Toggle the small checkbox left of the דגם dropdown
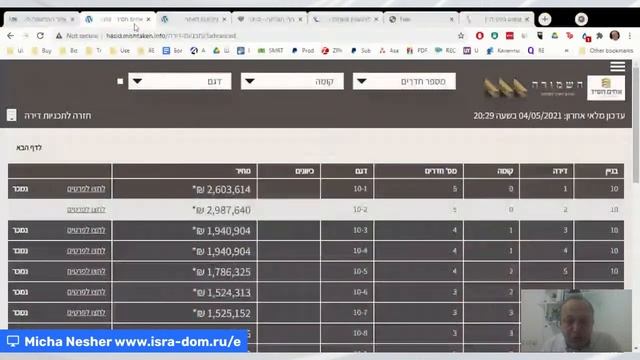 click(120, 81)
